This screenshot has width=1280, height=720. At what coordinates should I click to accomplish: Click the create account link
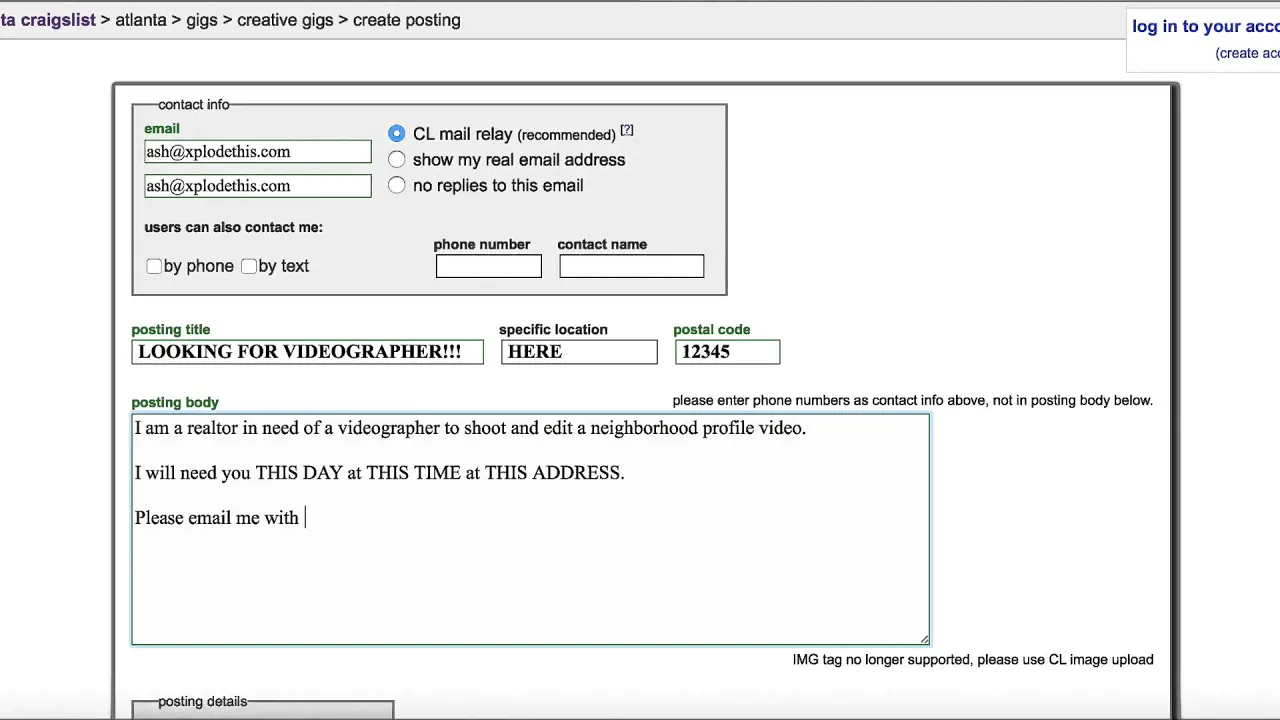click(x=1247, y=54)
